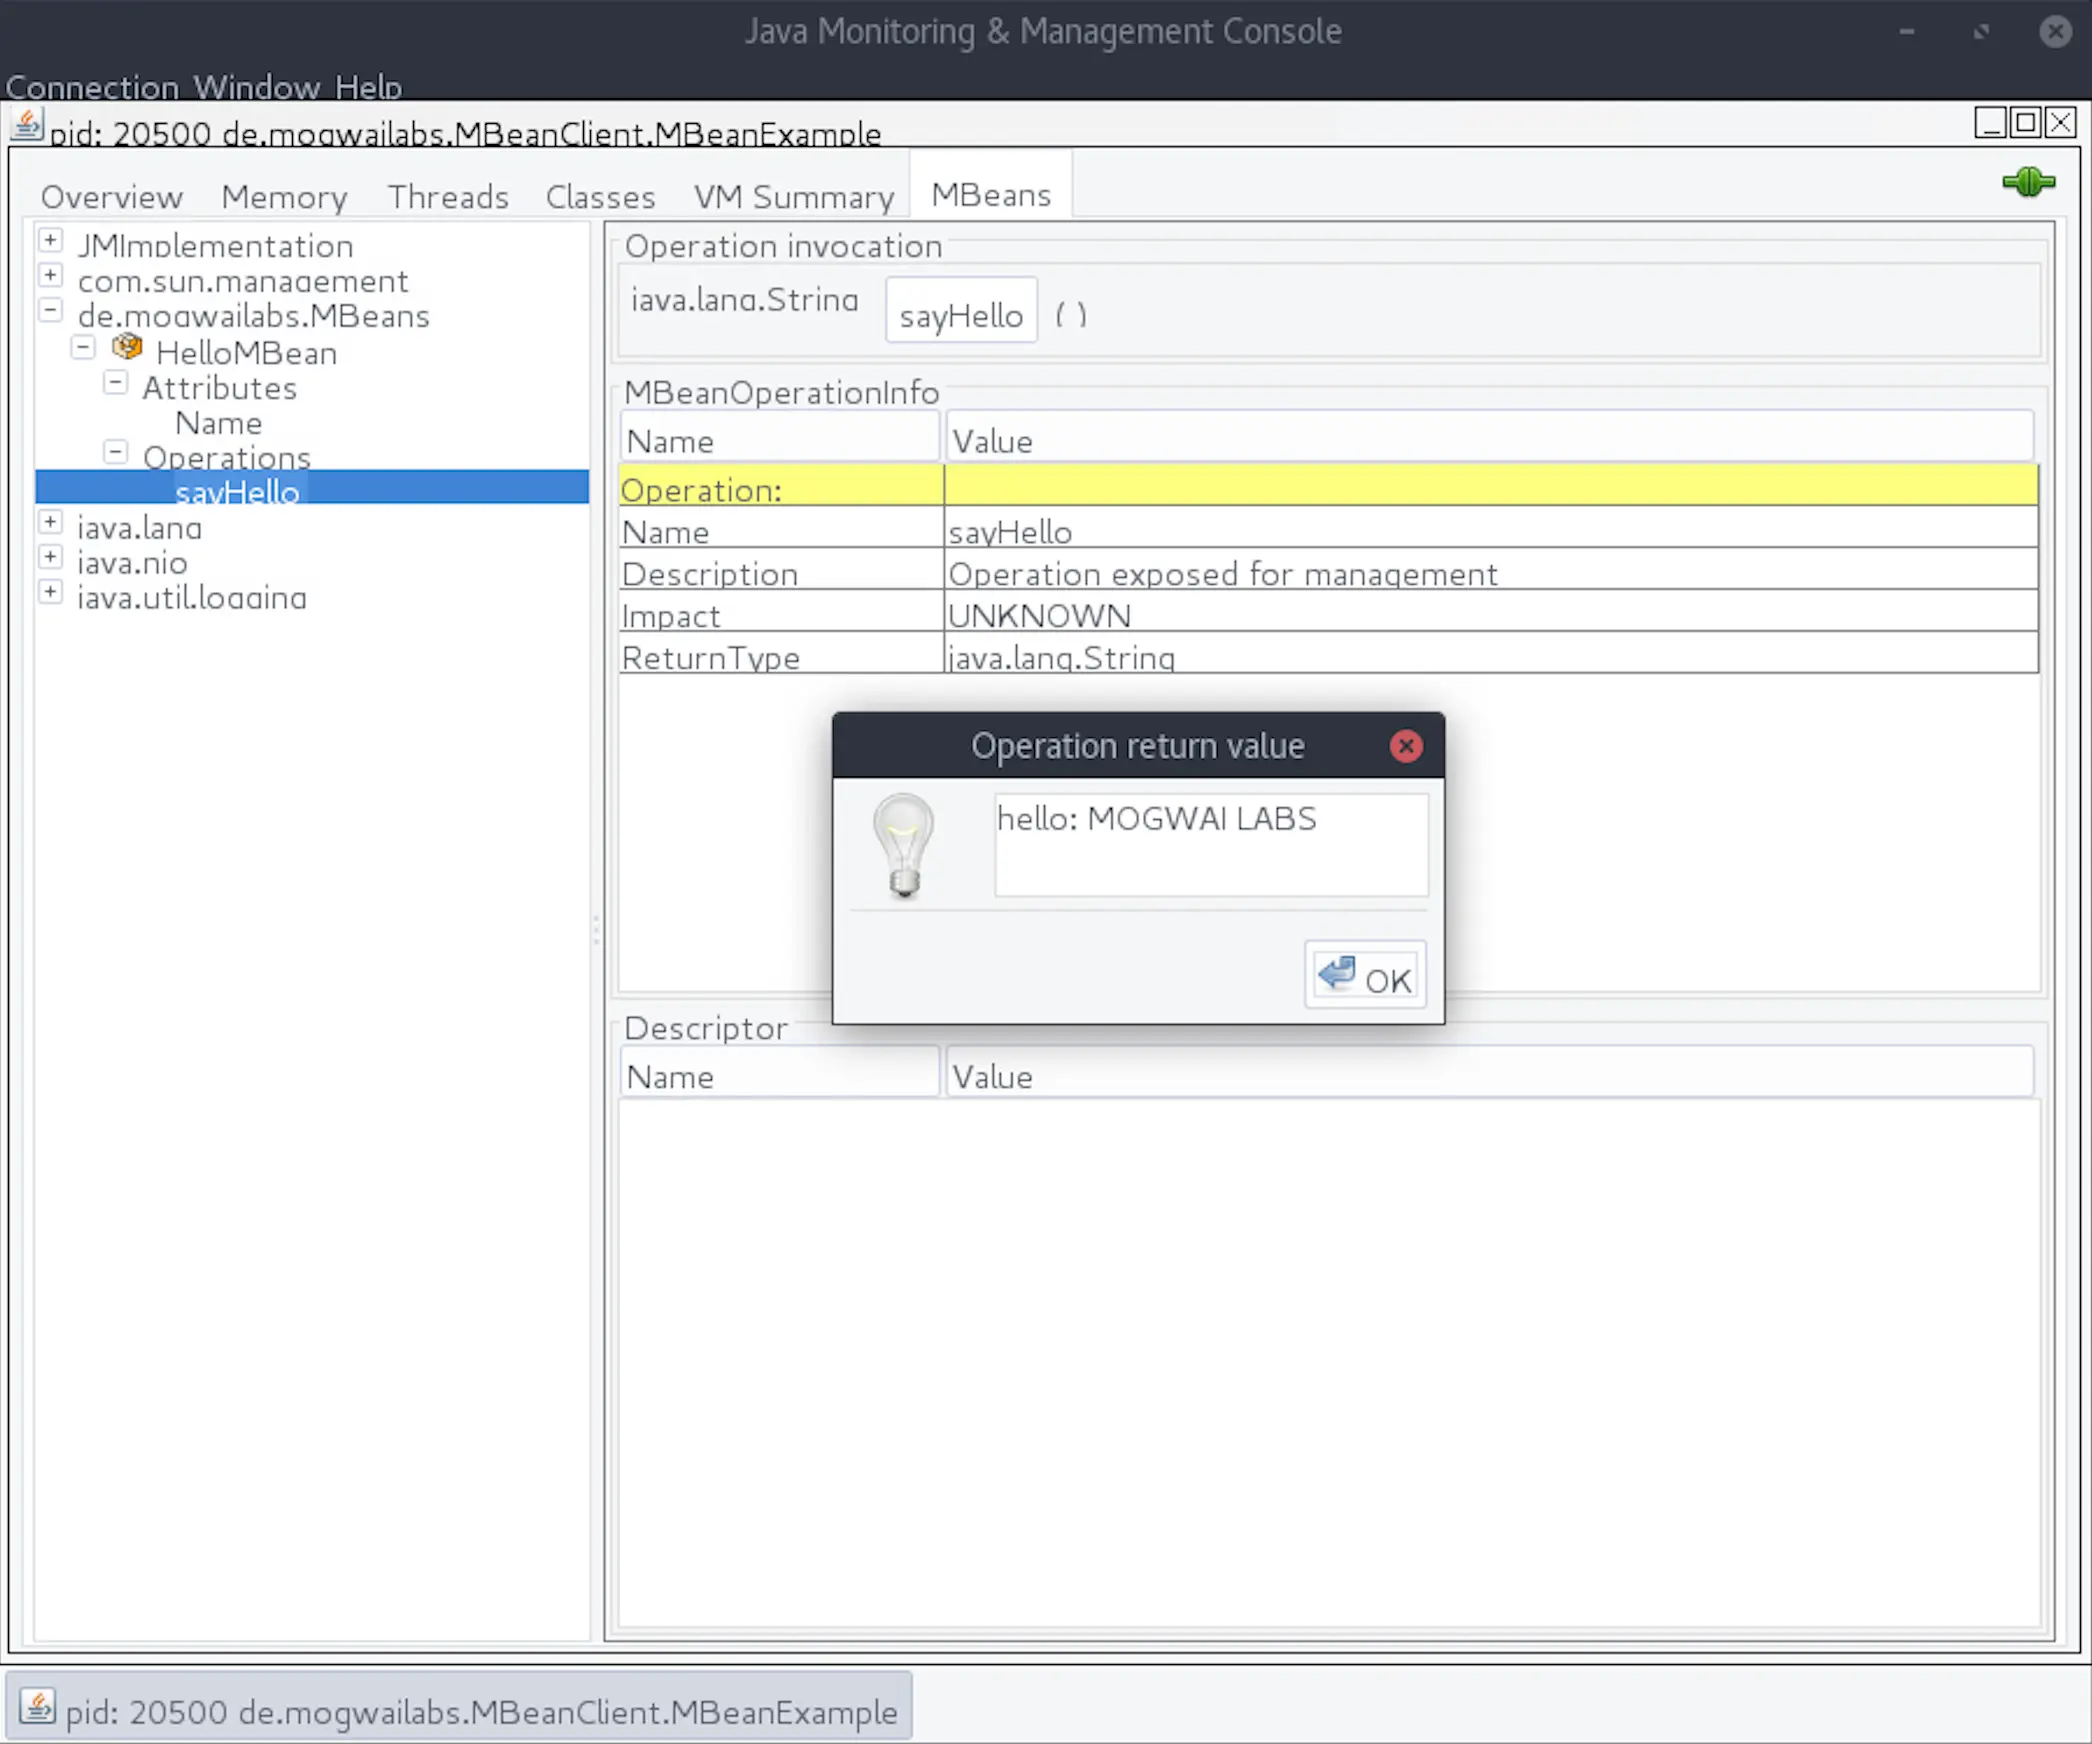This screenshot has width=2092, height=1744.
Task: Click the ReturnType java.lang.String value cell
Action: click(x=1491, y=654)
